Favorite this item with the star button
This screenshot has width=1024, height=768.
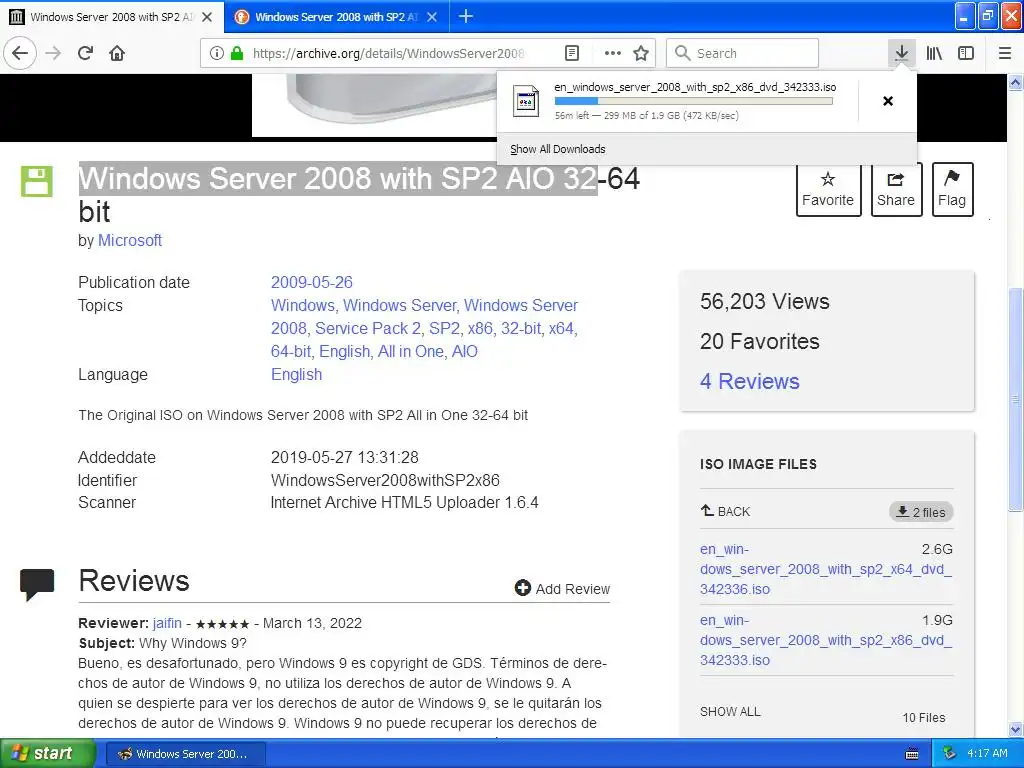(x=827, y=189)
